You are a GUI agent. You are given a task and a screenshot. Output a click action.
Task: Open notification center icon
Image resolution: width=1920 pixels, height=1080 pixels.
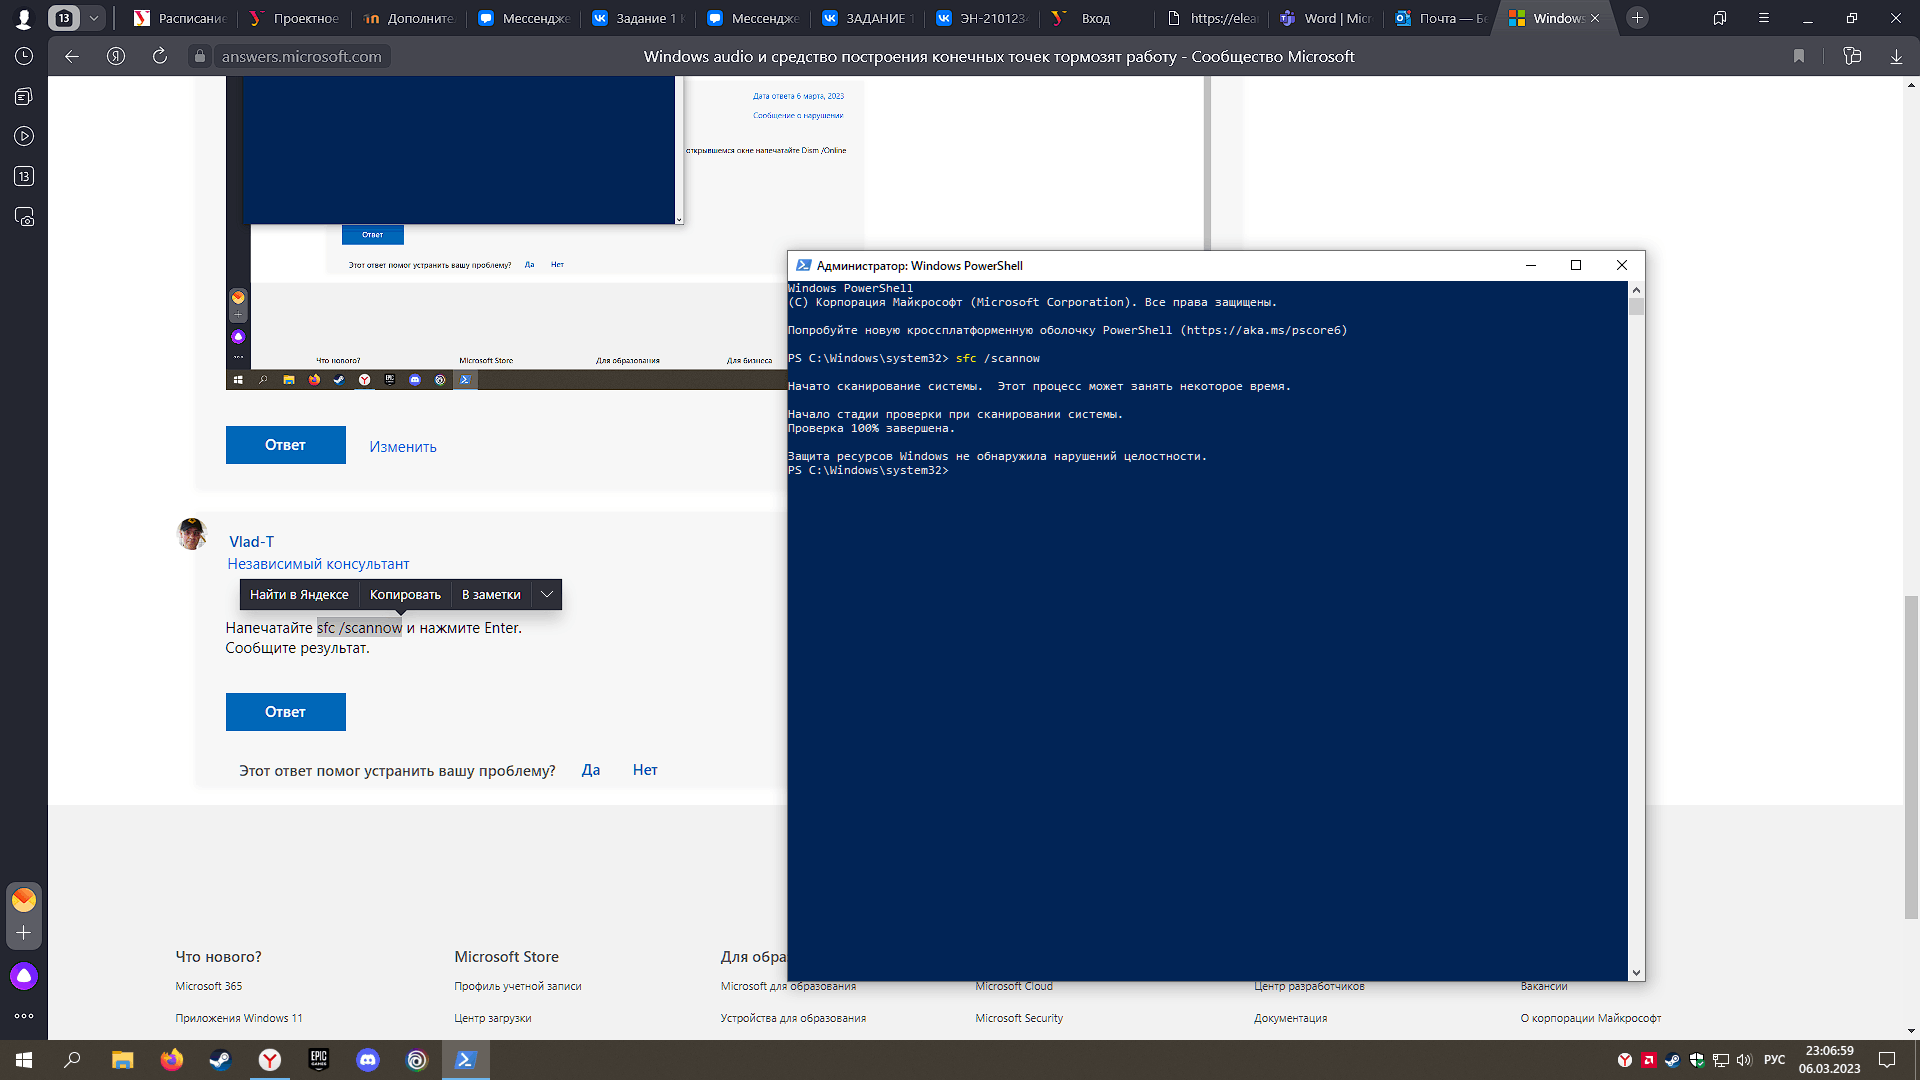pyautogui.click(x=1887, y=1060)
